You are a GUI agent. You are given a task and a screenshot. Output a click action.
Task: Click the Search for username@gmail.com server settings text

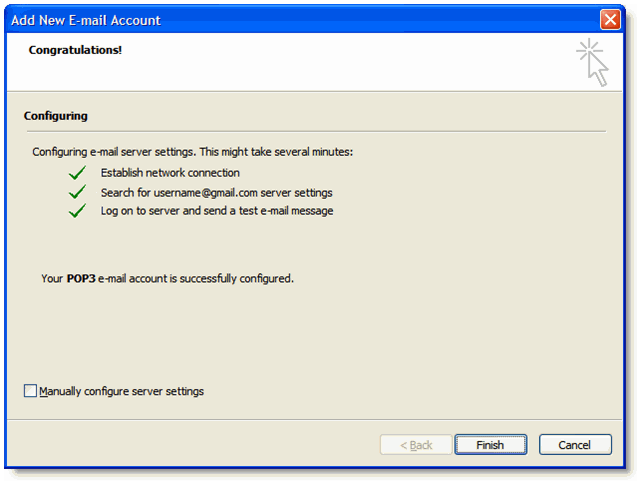point(217,193)
